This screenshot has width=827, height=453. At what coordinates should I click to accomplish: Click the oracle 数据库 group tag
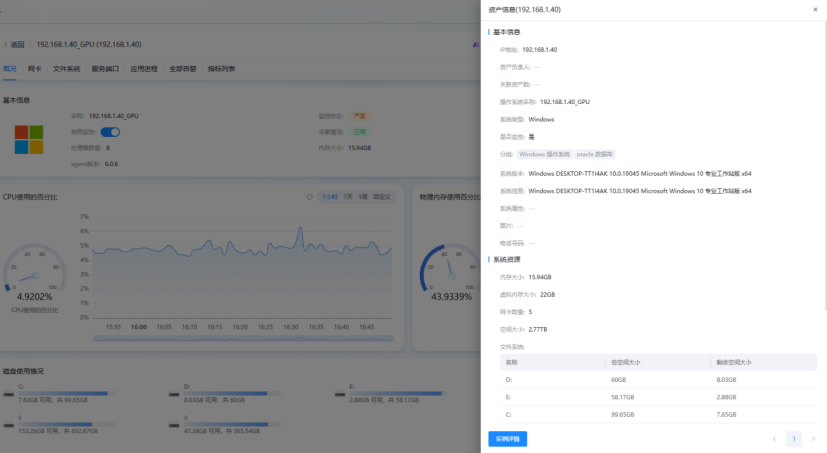coord(594,155)
